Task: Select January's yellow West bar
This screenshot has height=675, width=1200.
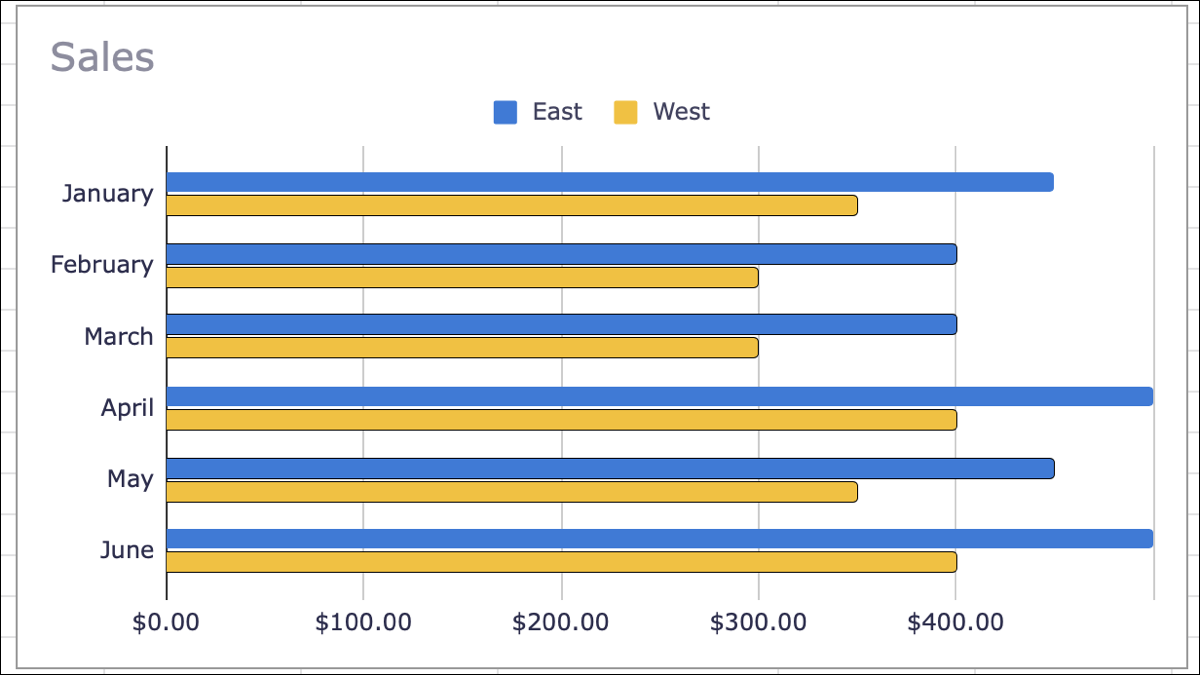Action: point(512,206)
